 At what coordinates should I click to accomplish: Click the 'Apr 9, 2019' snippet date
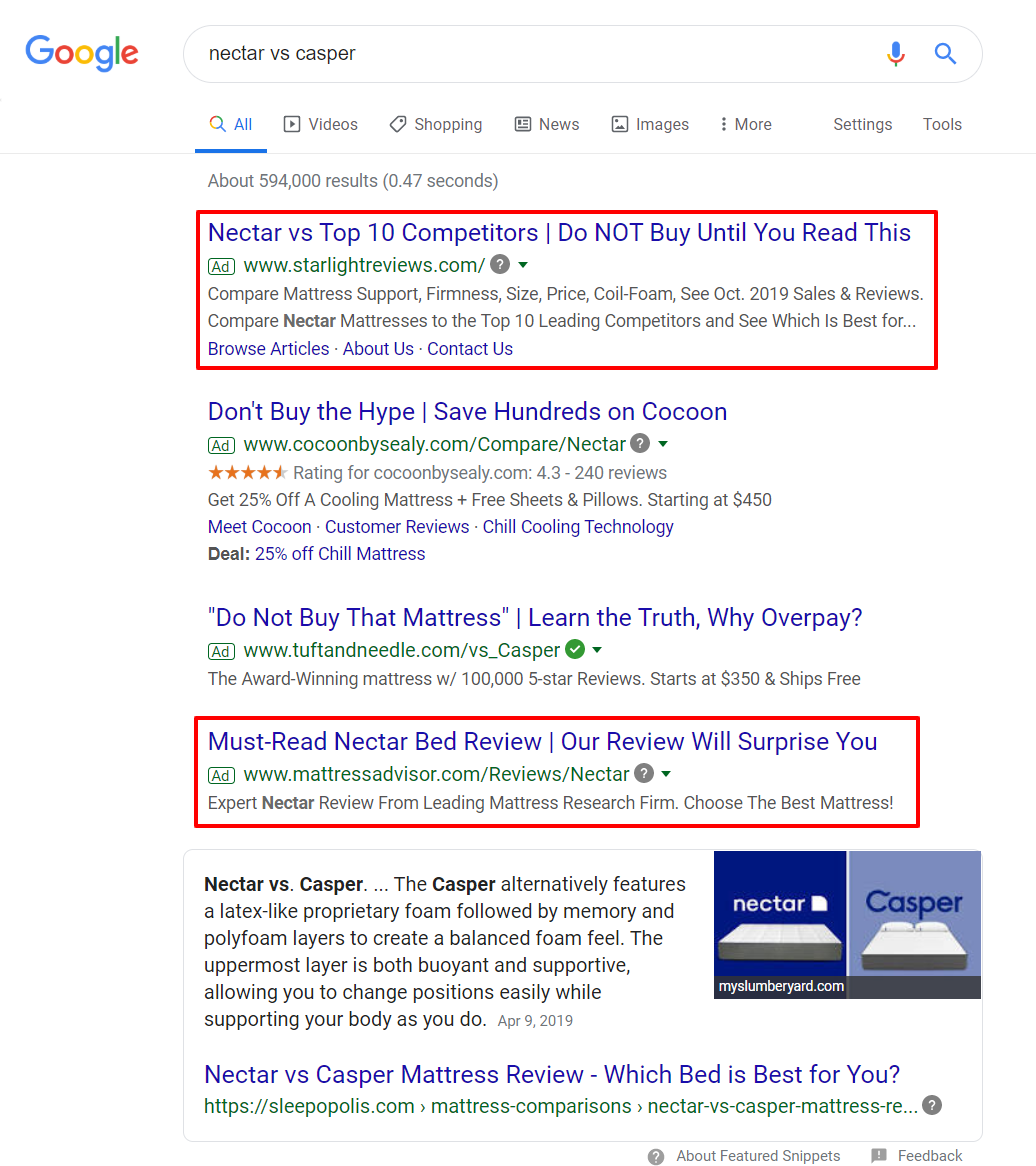[x=535, y=1021]
